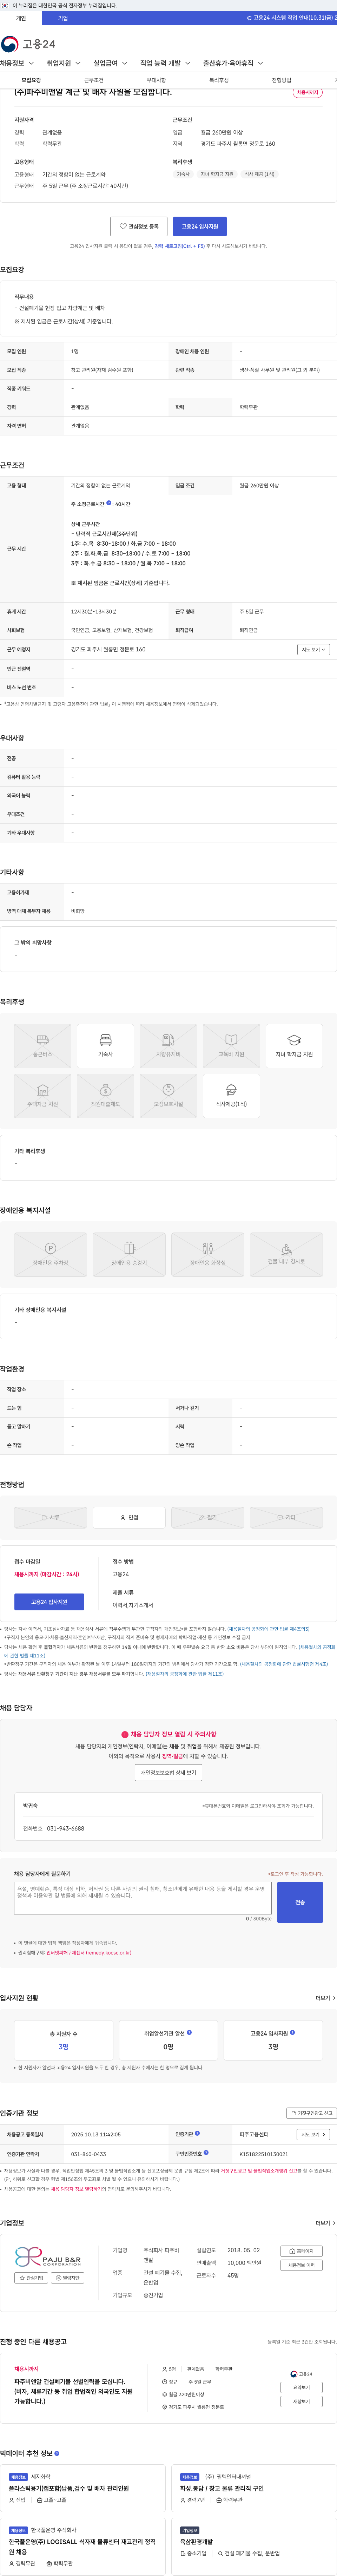Click 더보기 next to 기업정보

coord(325,2223)
